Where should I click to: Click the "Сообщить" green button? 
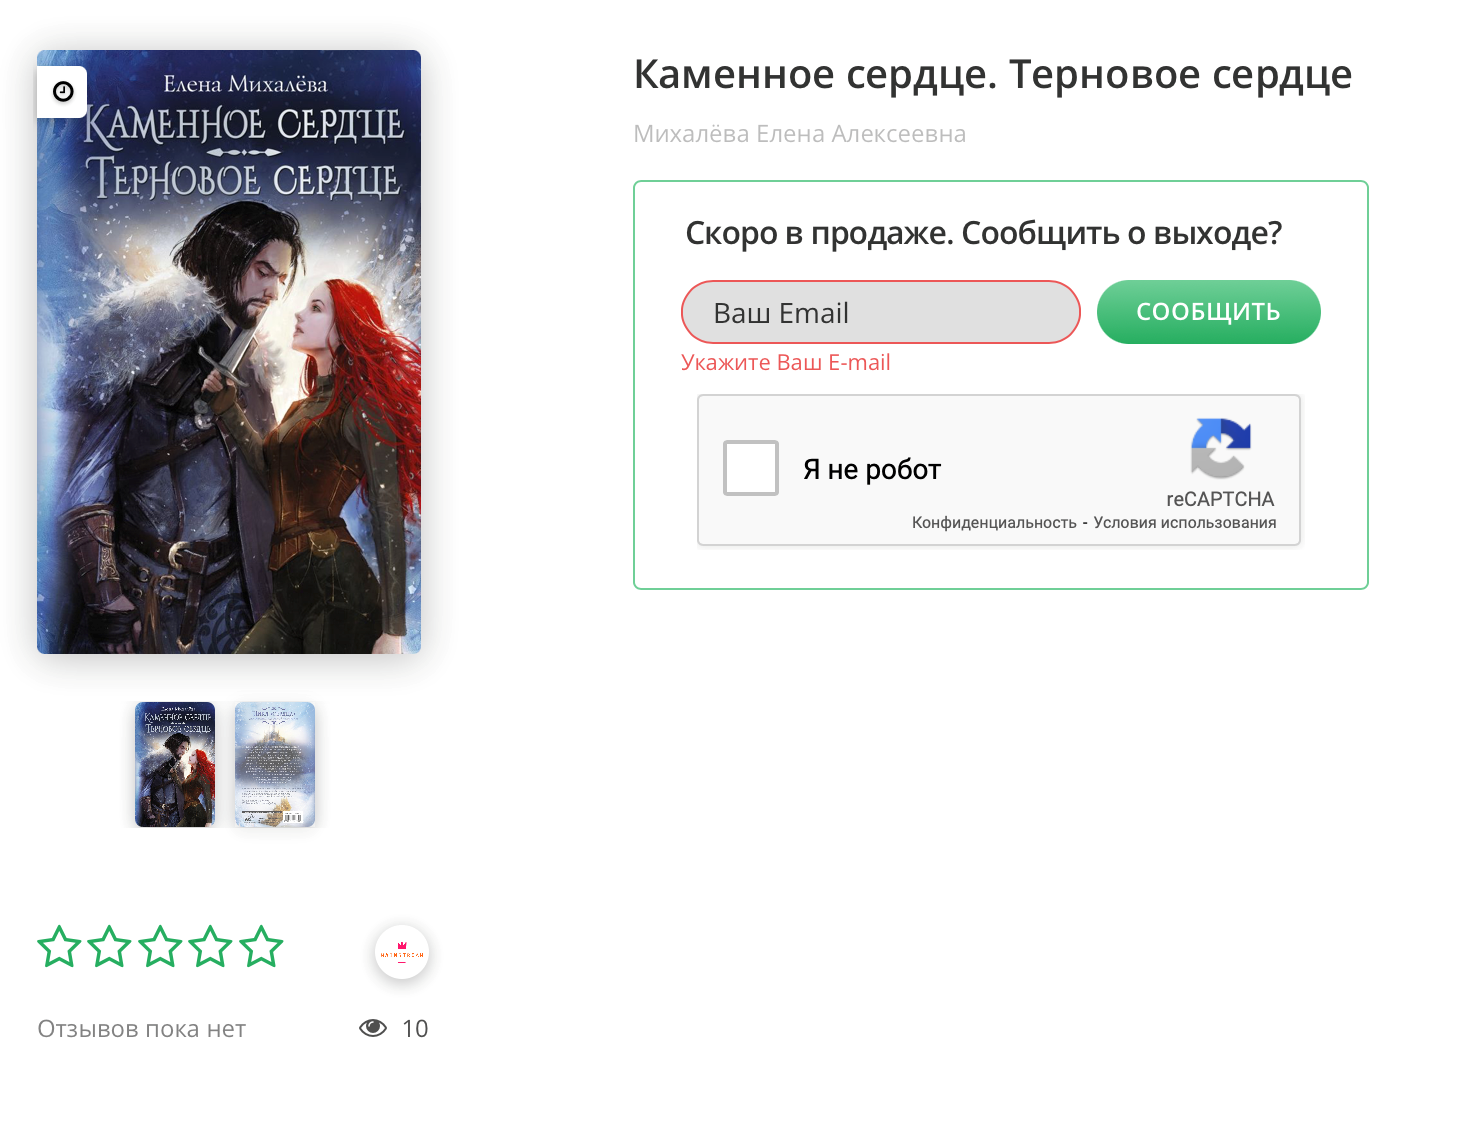(1208, 312)
